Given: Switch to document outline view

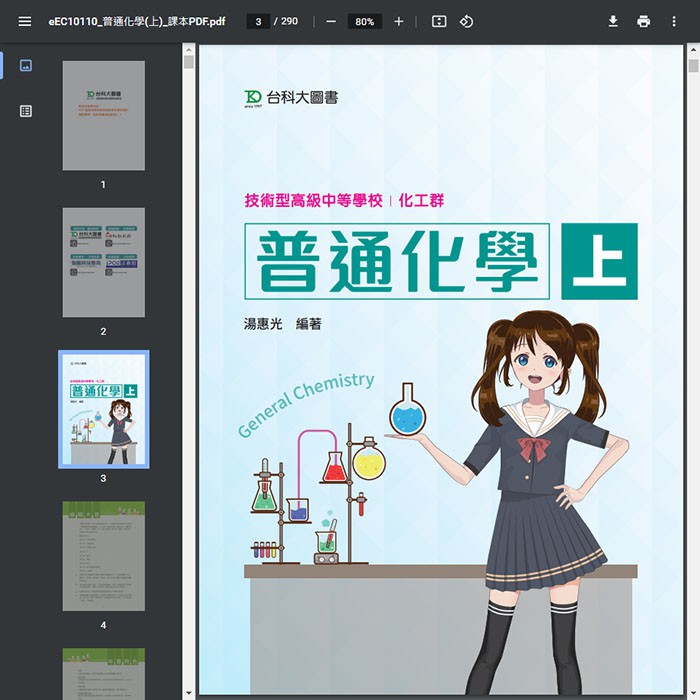Looking at the screenshot, I should tap(26, 111).
